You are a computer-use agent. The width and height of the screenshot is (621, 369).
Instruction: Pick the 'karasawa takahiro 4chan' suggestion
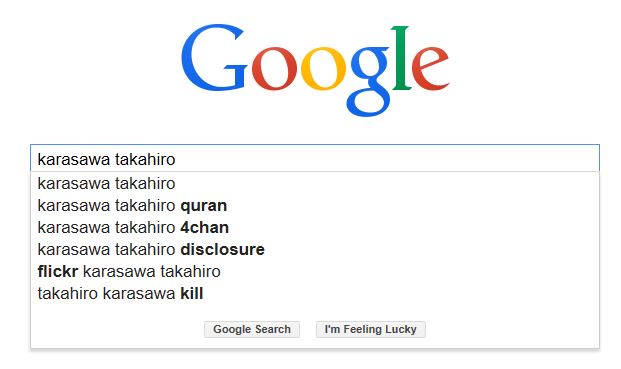tap(315, 228)
